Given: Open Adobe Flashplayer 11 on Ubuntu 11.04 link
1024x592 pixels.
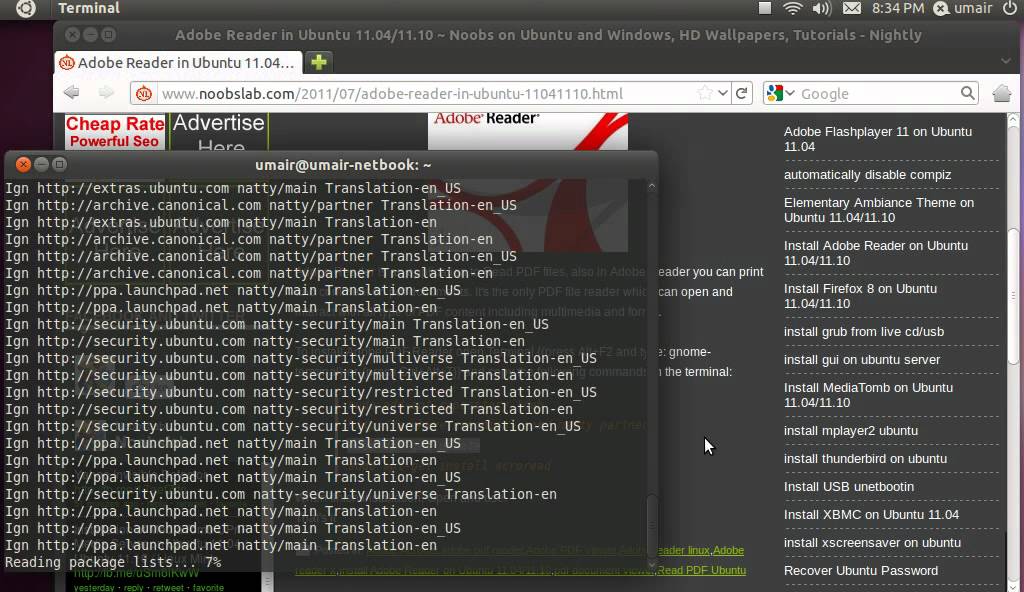Looking at the screenshot, I should point(878,139).
